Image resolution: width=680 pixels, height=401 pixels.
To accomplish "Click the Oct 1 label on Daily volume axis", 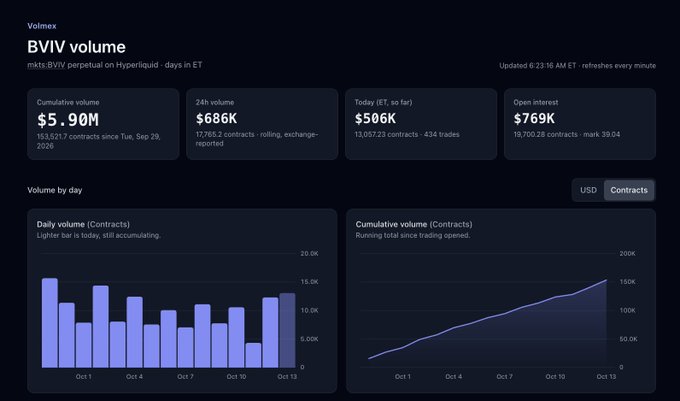I will click(x=83, y=377).
